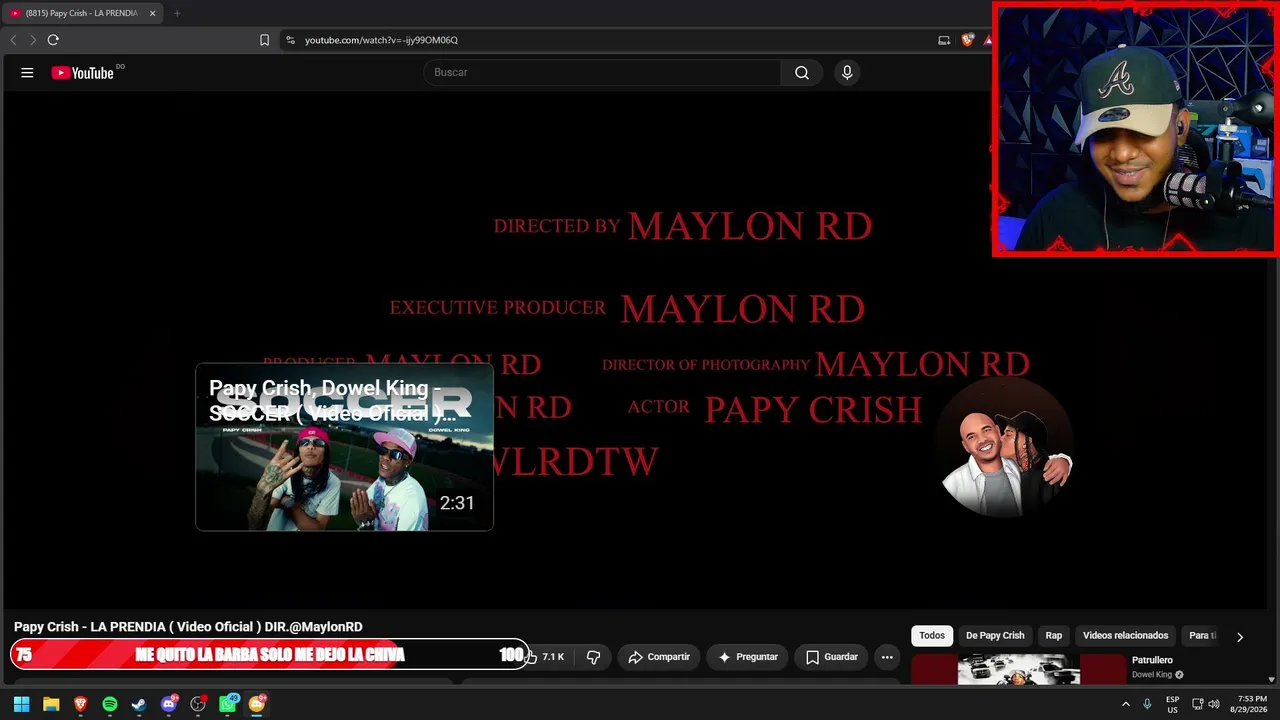Open the Patrullero recommended video thumbnail
This screenshot has width=1280, height=720.
pyautogui.click(x=1018, y=669)
